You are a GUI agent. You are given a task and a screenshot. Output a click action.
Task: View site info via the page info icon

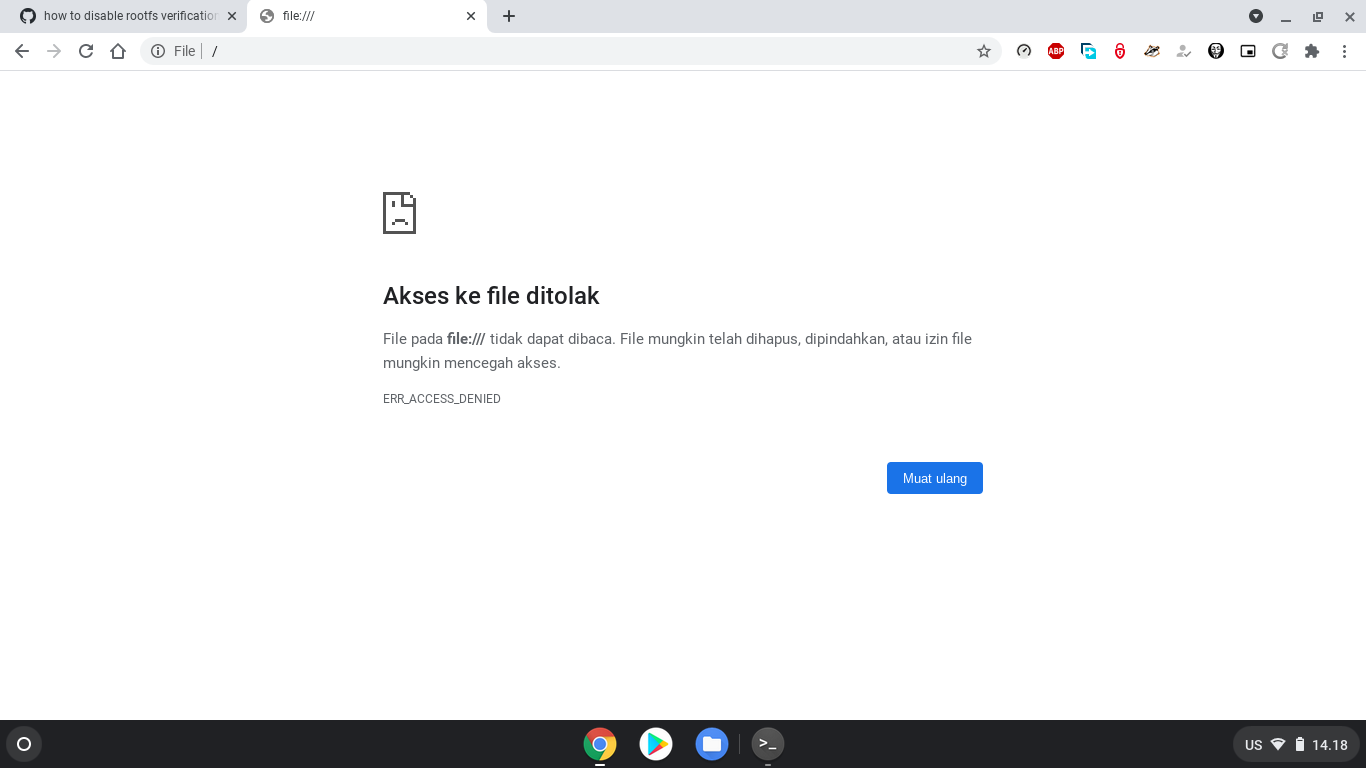(157, 50)
